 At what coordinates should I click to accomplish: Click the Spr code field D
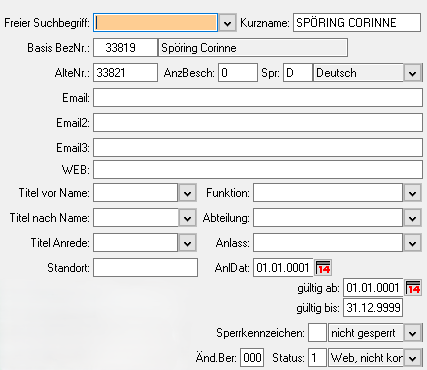click(298, 73)
